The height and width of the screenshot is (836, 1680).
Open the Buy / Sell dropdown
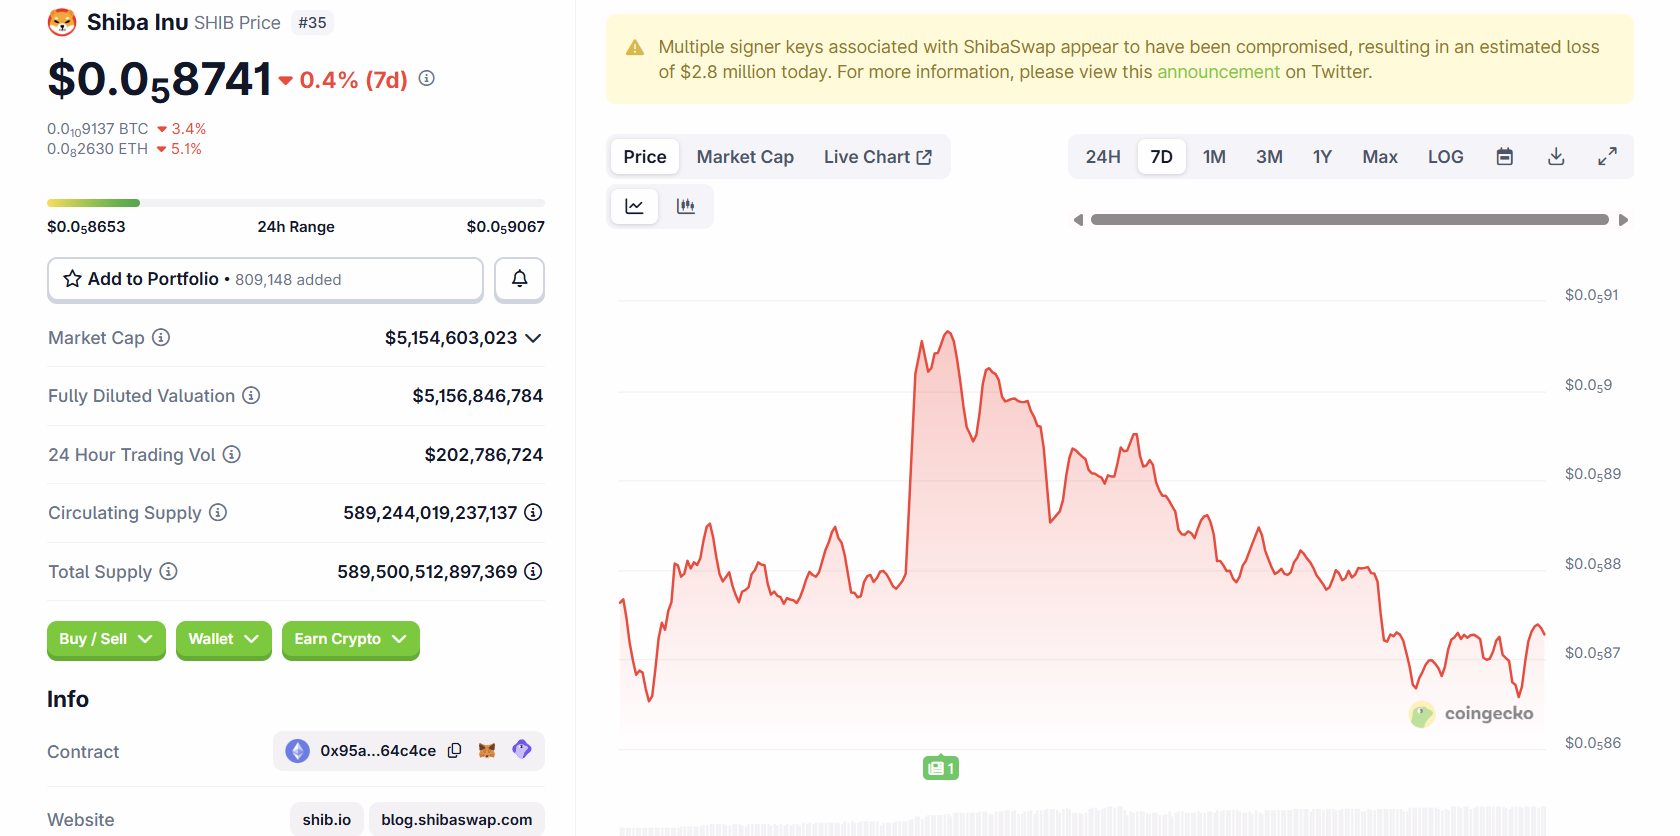tap(106, 639)
